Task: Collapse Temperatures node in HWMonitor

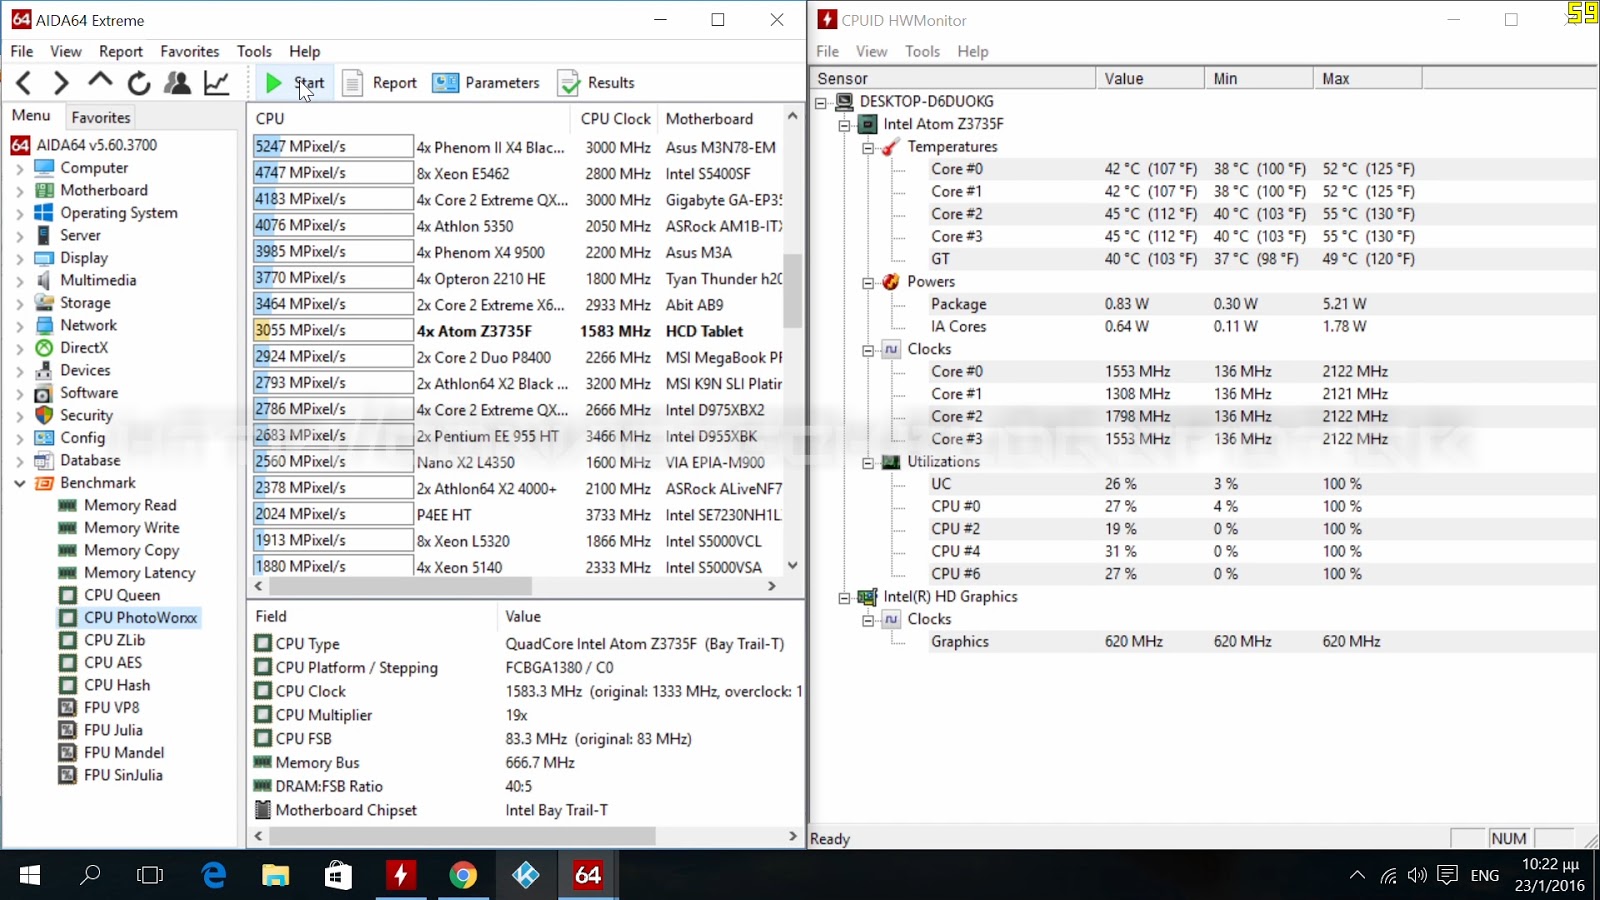Action: [x=868, y=147]
